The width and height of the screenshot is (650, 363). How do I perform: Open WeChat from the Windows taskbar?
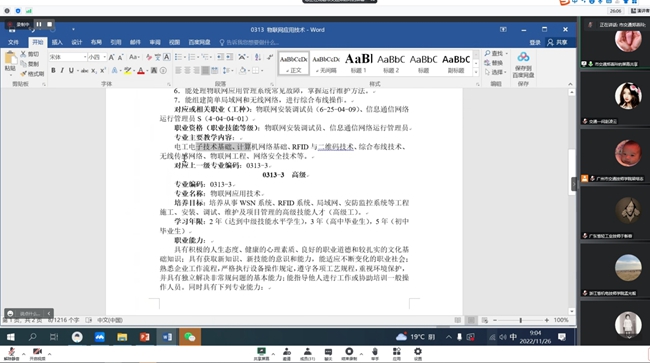(190, 337)
